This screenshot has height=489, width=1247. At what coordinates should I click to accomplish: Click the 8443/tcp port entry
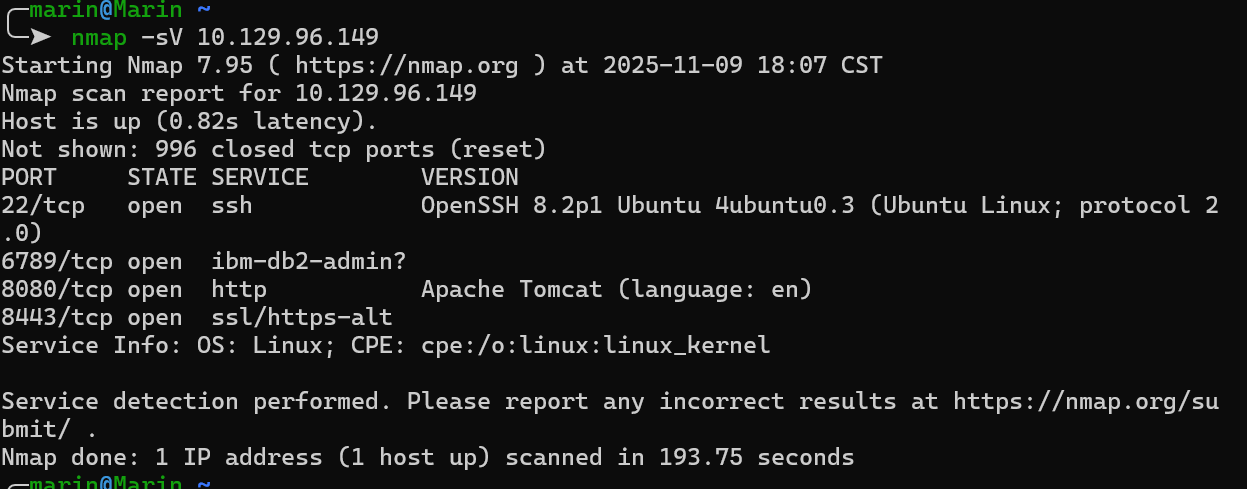[57, 318]
